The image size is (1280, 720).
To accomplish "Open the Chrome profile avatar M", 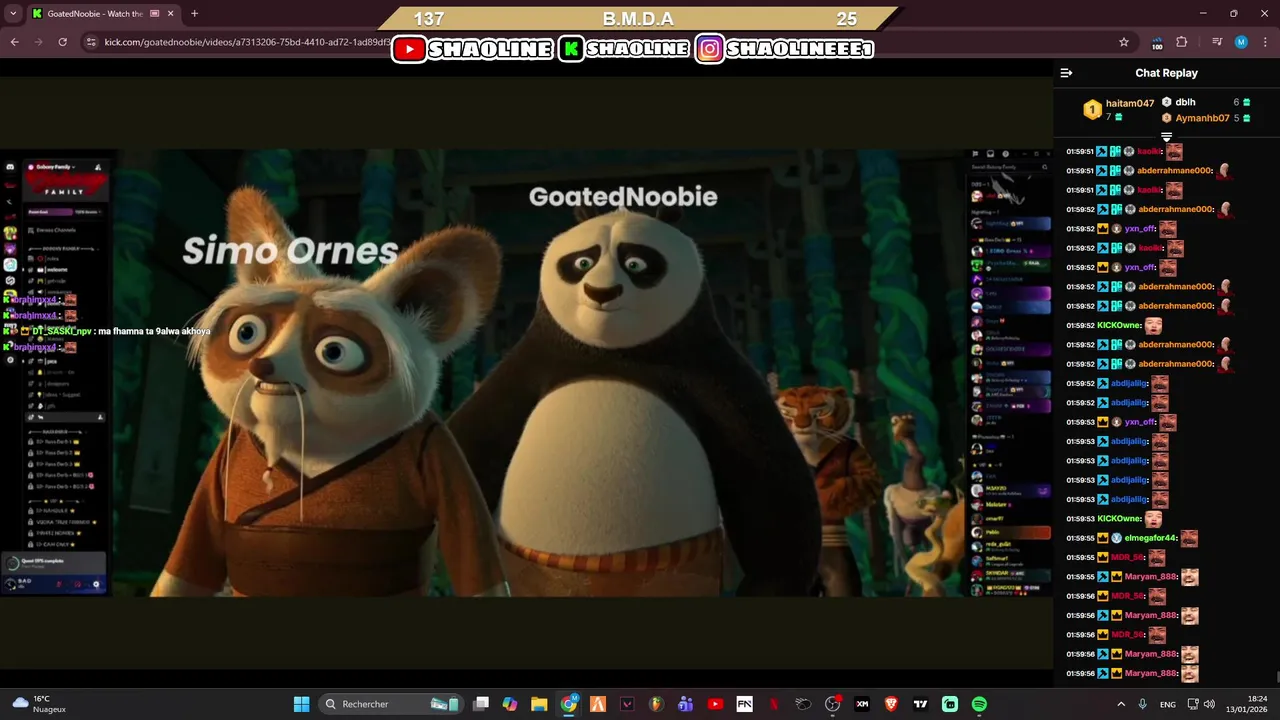I will tap(1241, 42).
